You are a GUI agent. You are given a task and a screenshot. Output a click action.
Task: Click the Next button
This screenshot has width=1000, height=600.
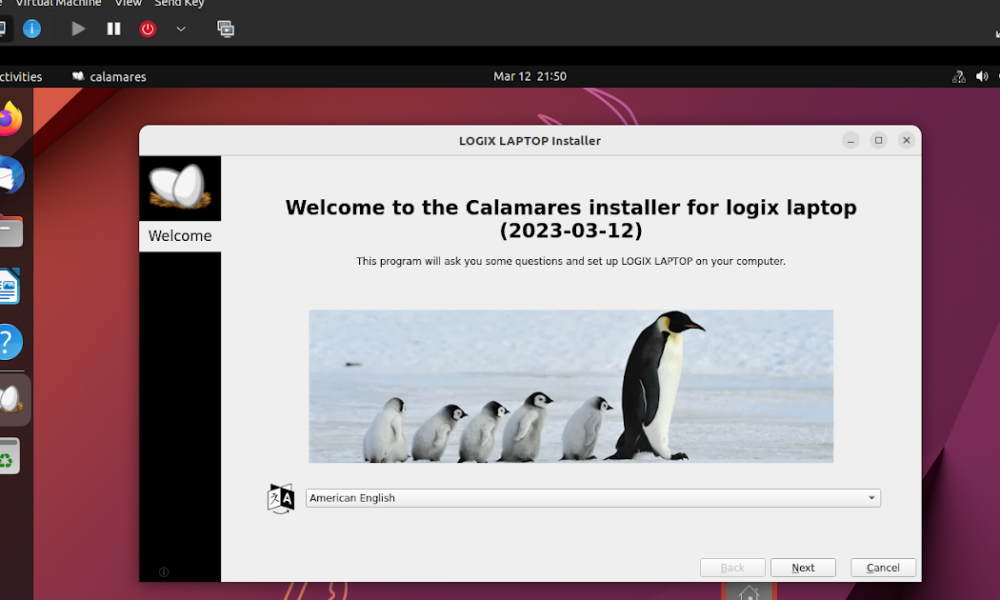pos(803,567)
